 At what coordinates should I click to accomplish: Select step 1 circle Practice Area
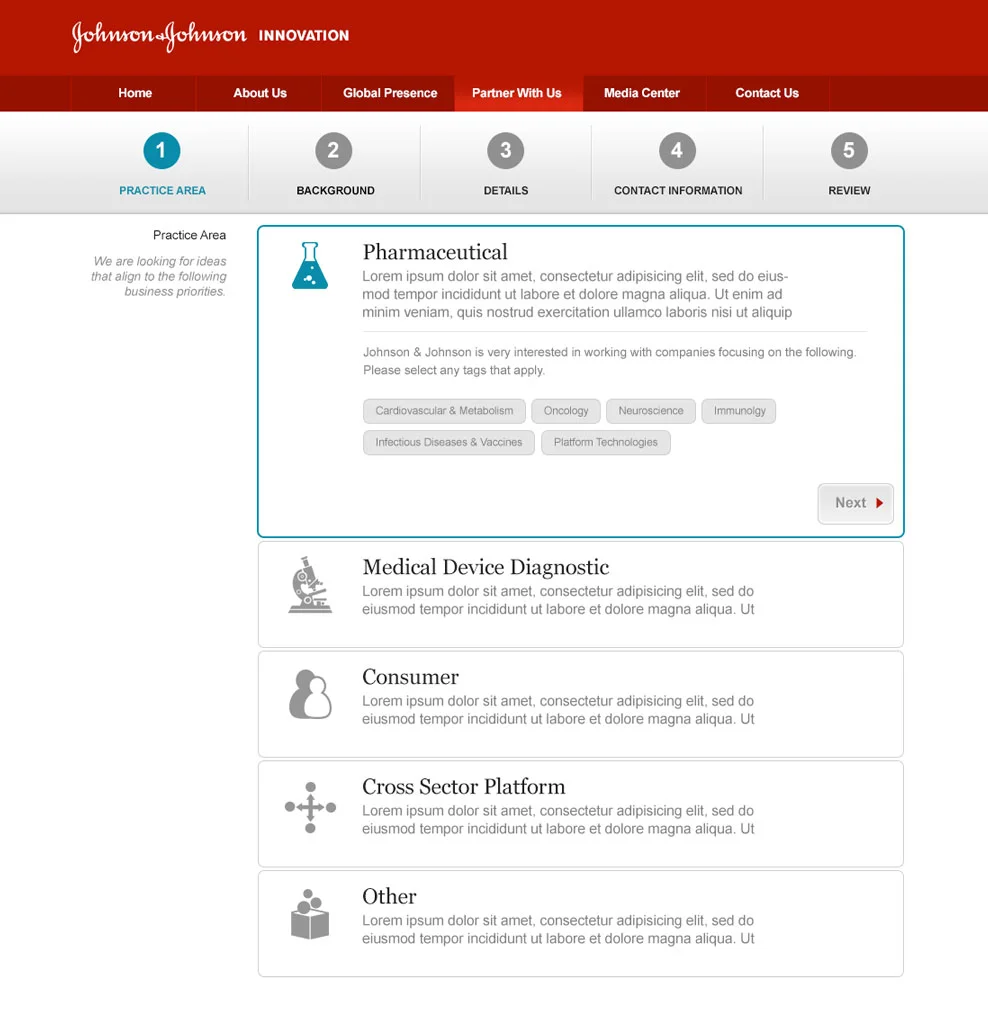(162, 151)
